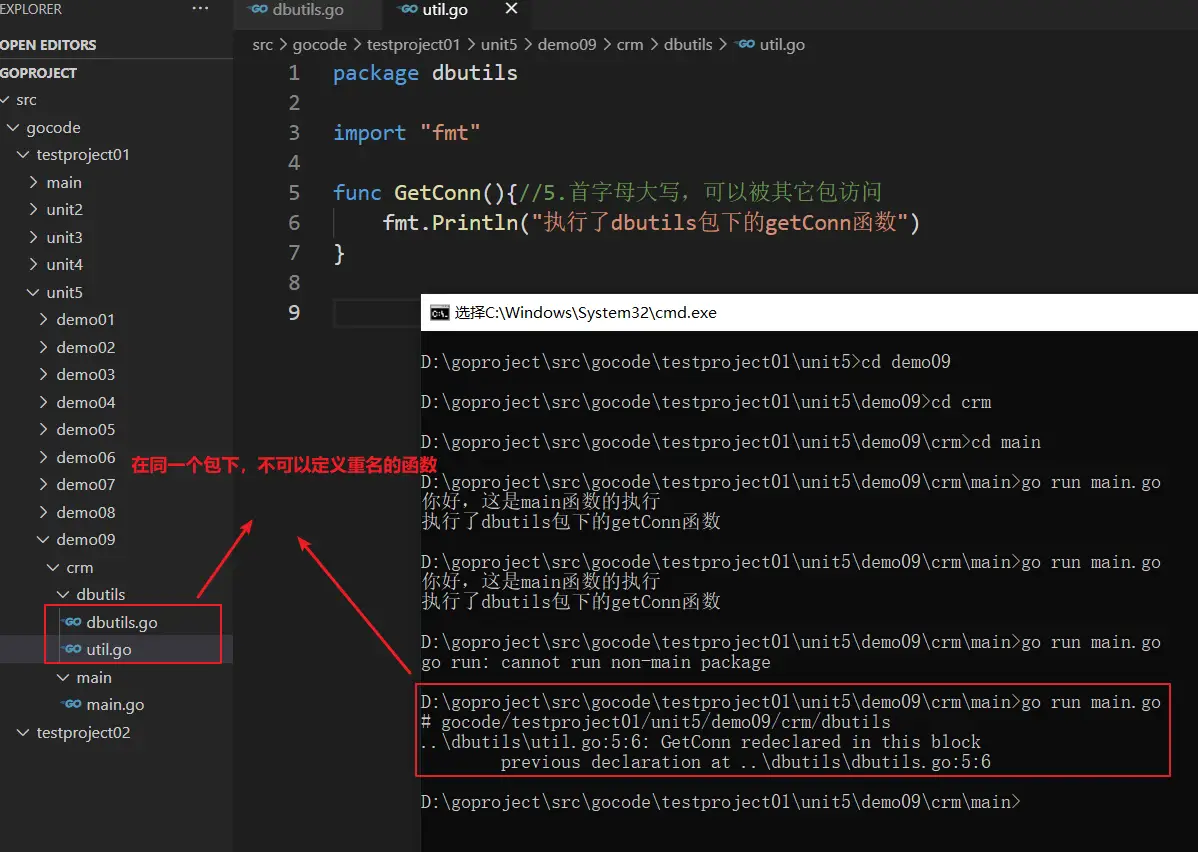Expand the demo01 folder
This screenshot has width=1198, height=852.
point(85,320)
